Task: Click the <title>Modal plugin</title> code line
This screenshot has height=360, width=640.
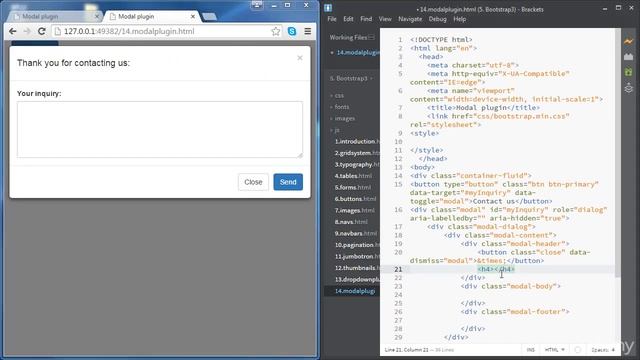Action: coord(483,108)
